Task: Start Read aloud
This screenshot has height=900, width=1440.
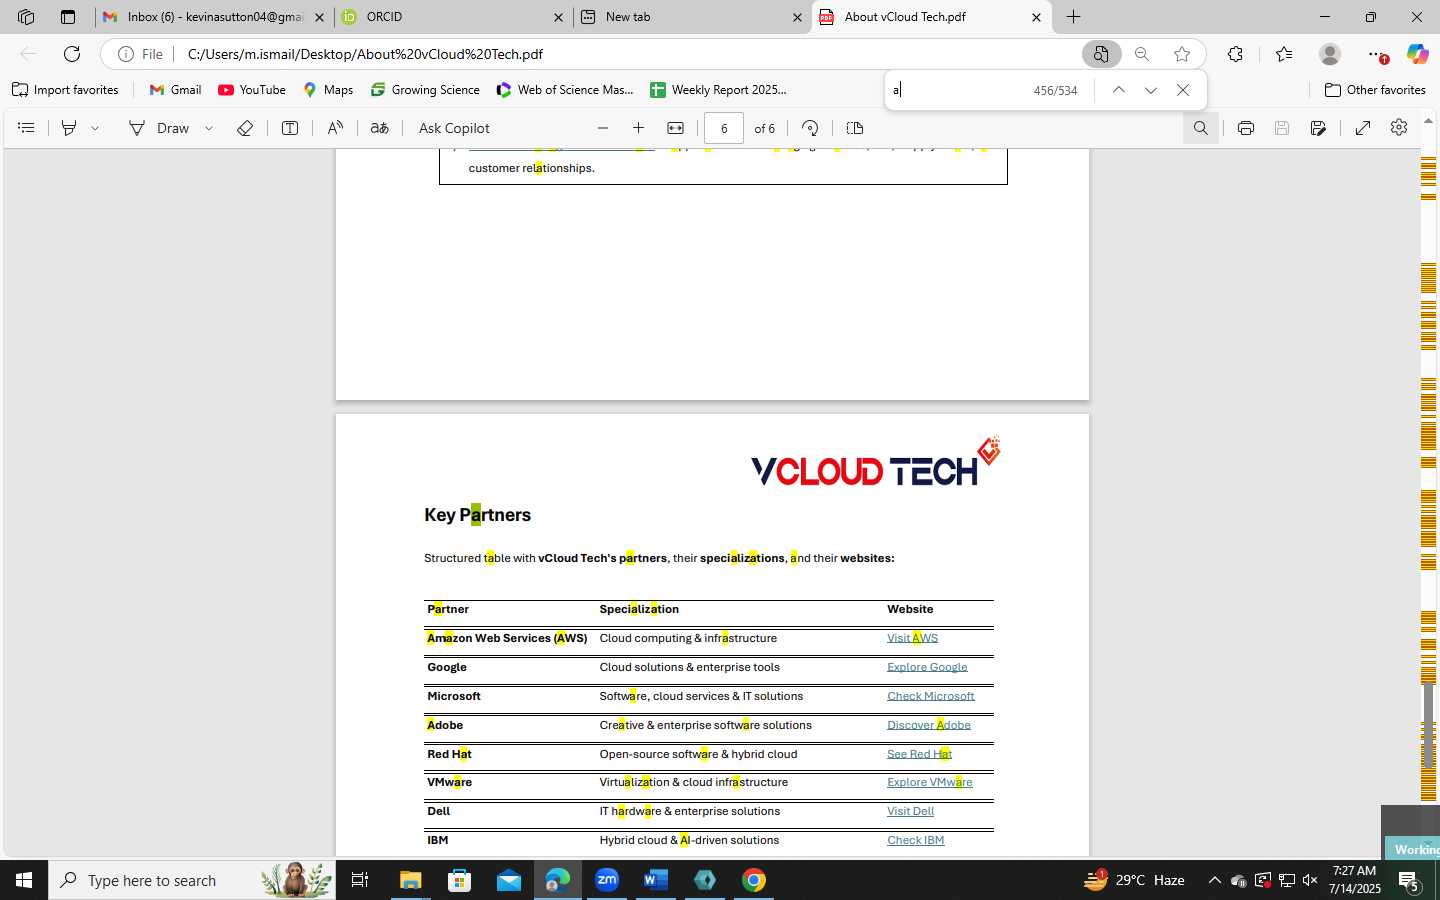Action: coord(335,128)
